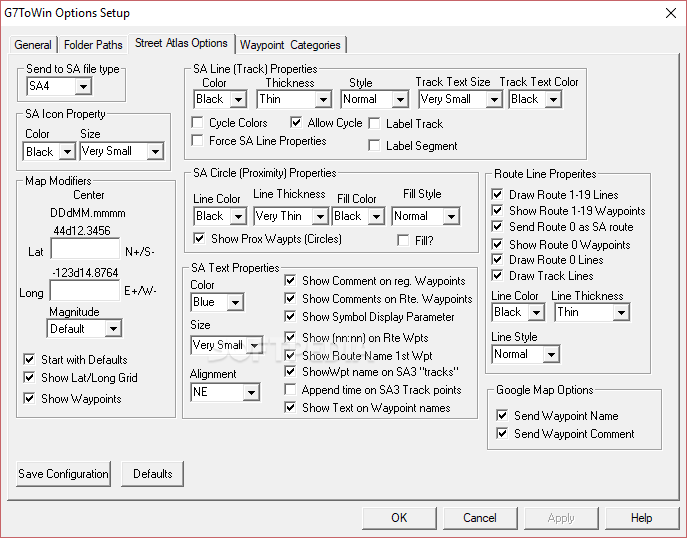The height and width of the screenshot is (538, 687).
Task: Toggle Show Lat/Long Grid checkbox
Action: point(29,378)
